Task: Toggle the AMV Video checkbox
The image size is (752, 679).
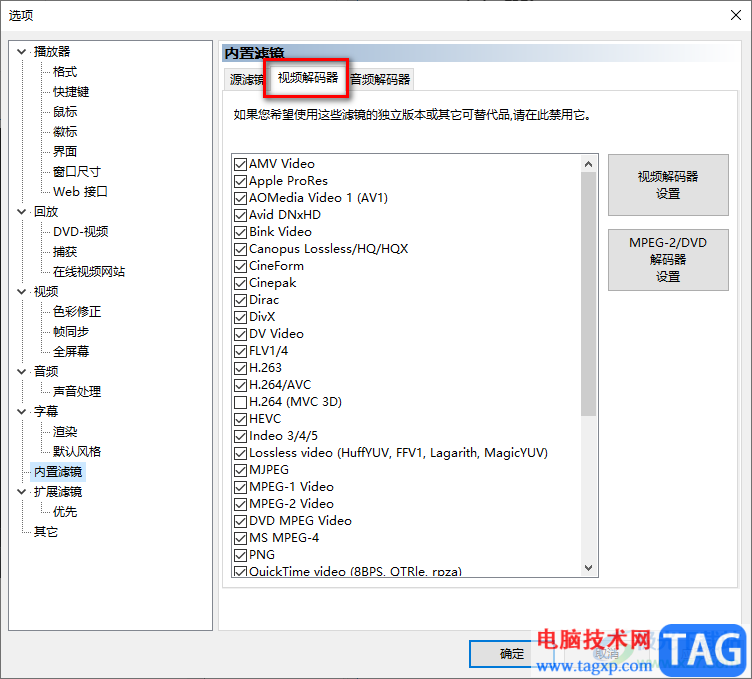Action: pos(240,164)
